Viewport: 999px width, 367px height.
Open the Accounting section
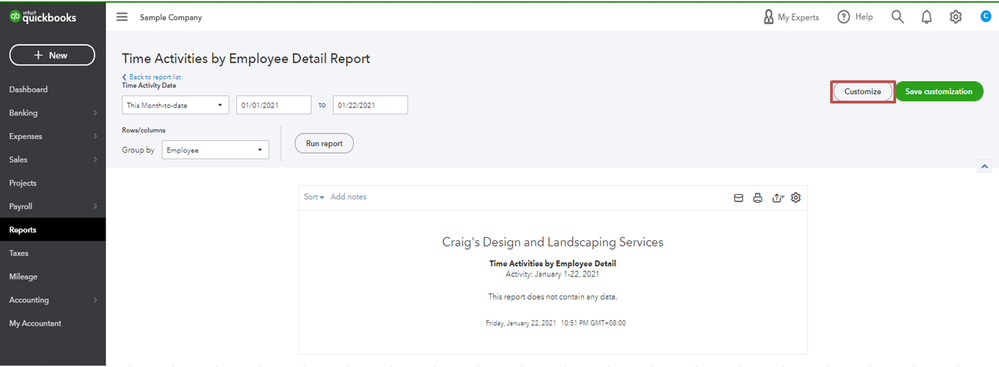click(x=29, y=300)
